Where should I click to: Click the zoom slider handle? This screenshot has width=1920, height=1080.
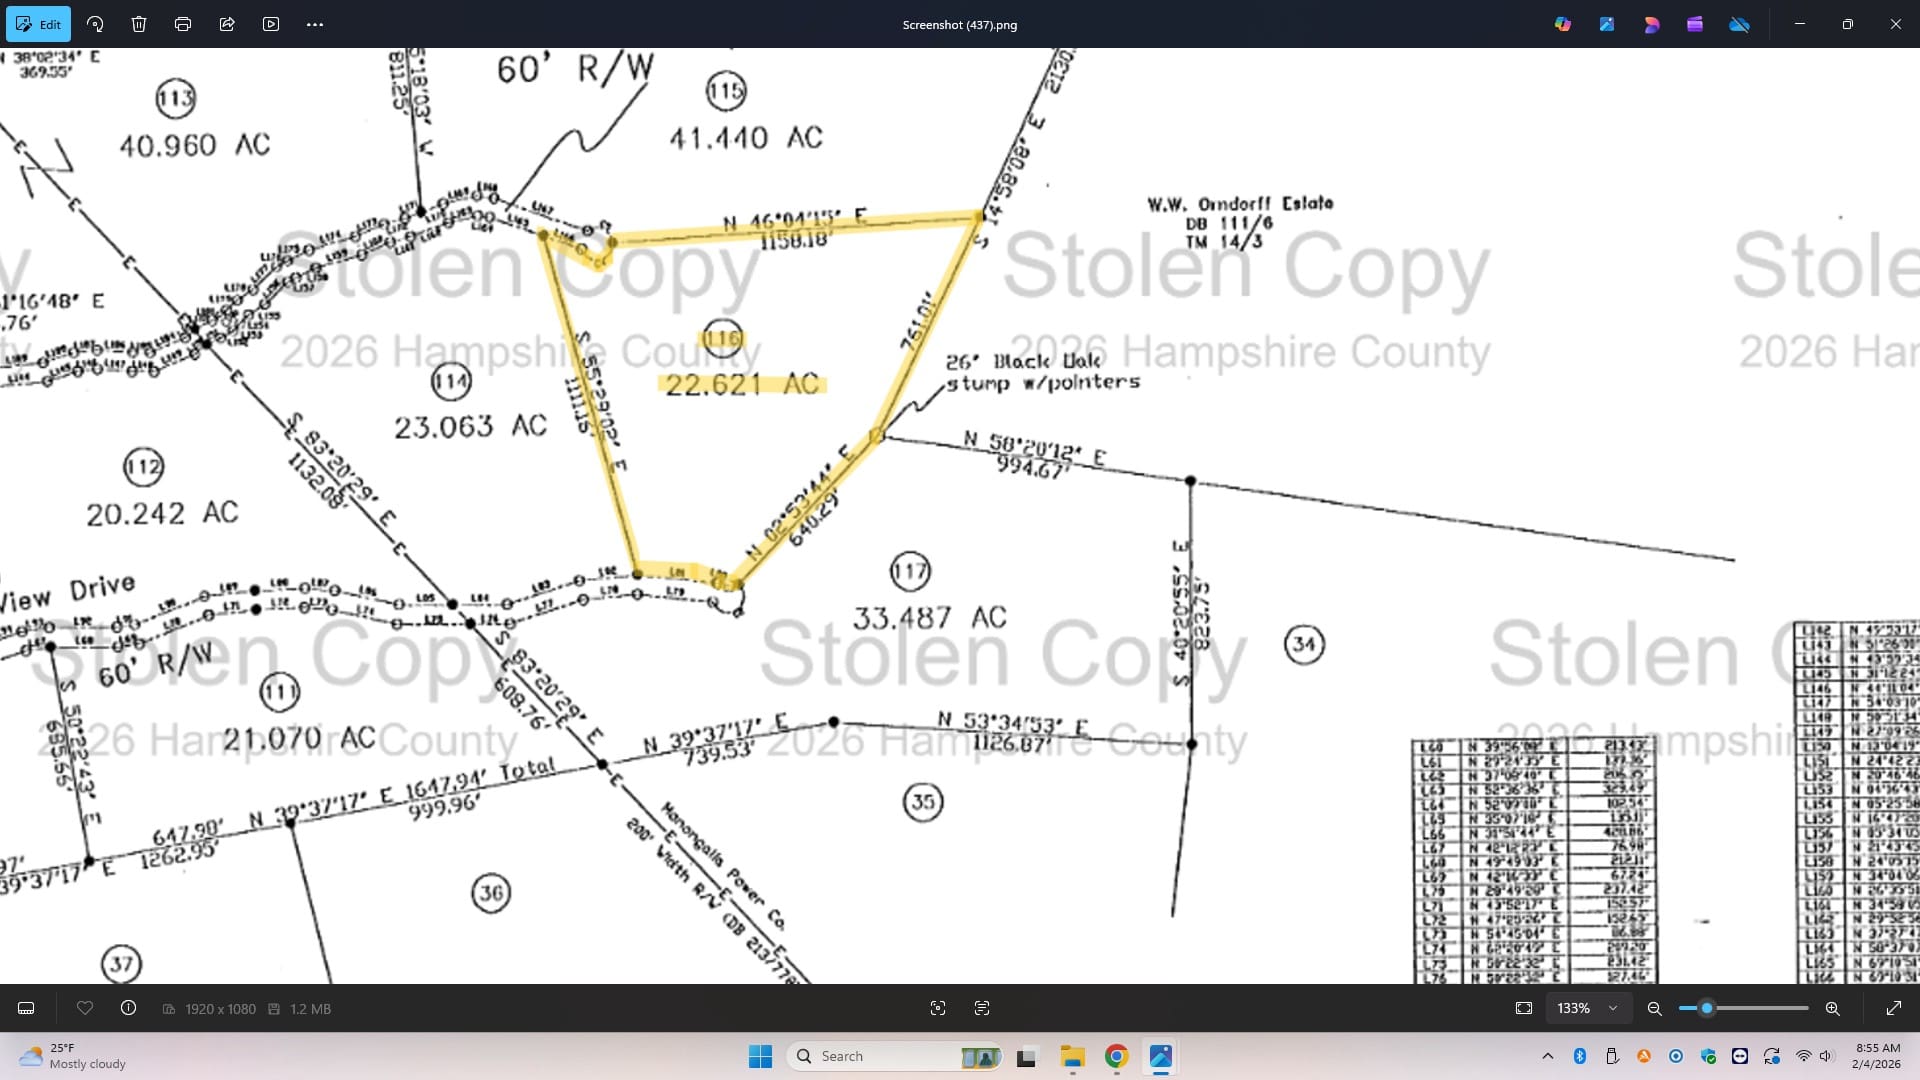[1707, 1008]
